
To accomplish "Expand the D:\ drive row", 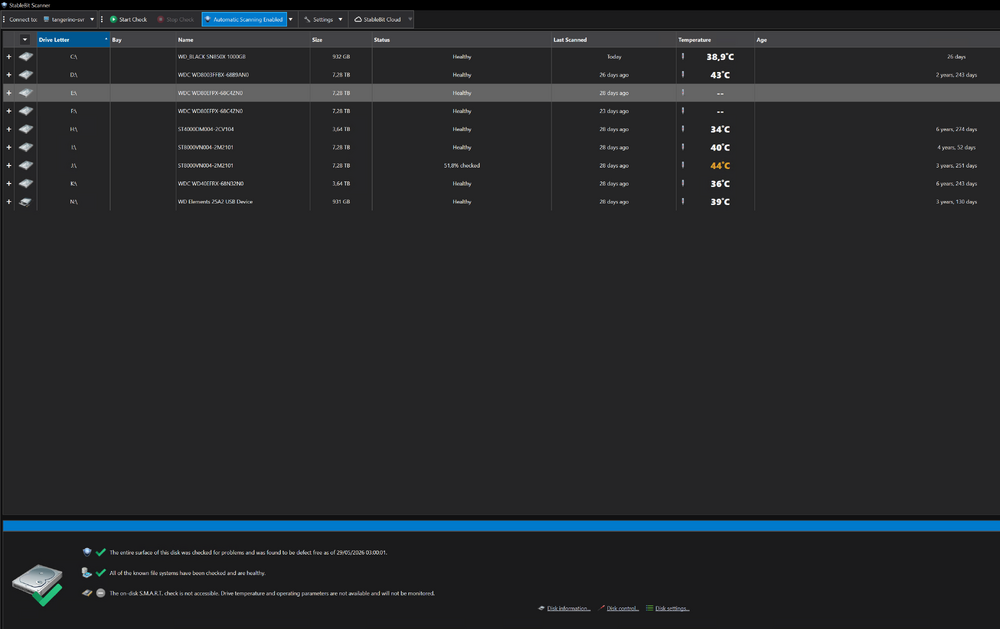I will click(x=9, y=75).
